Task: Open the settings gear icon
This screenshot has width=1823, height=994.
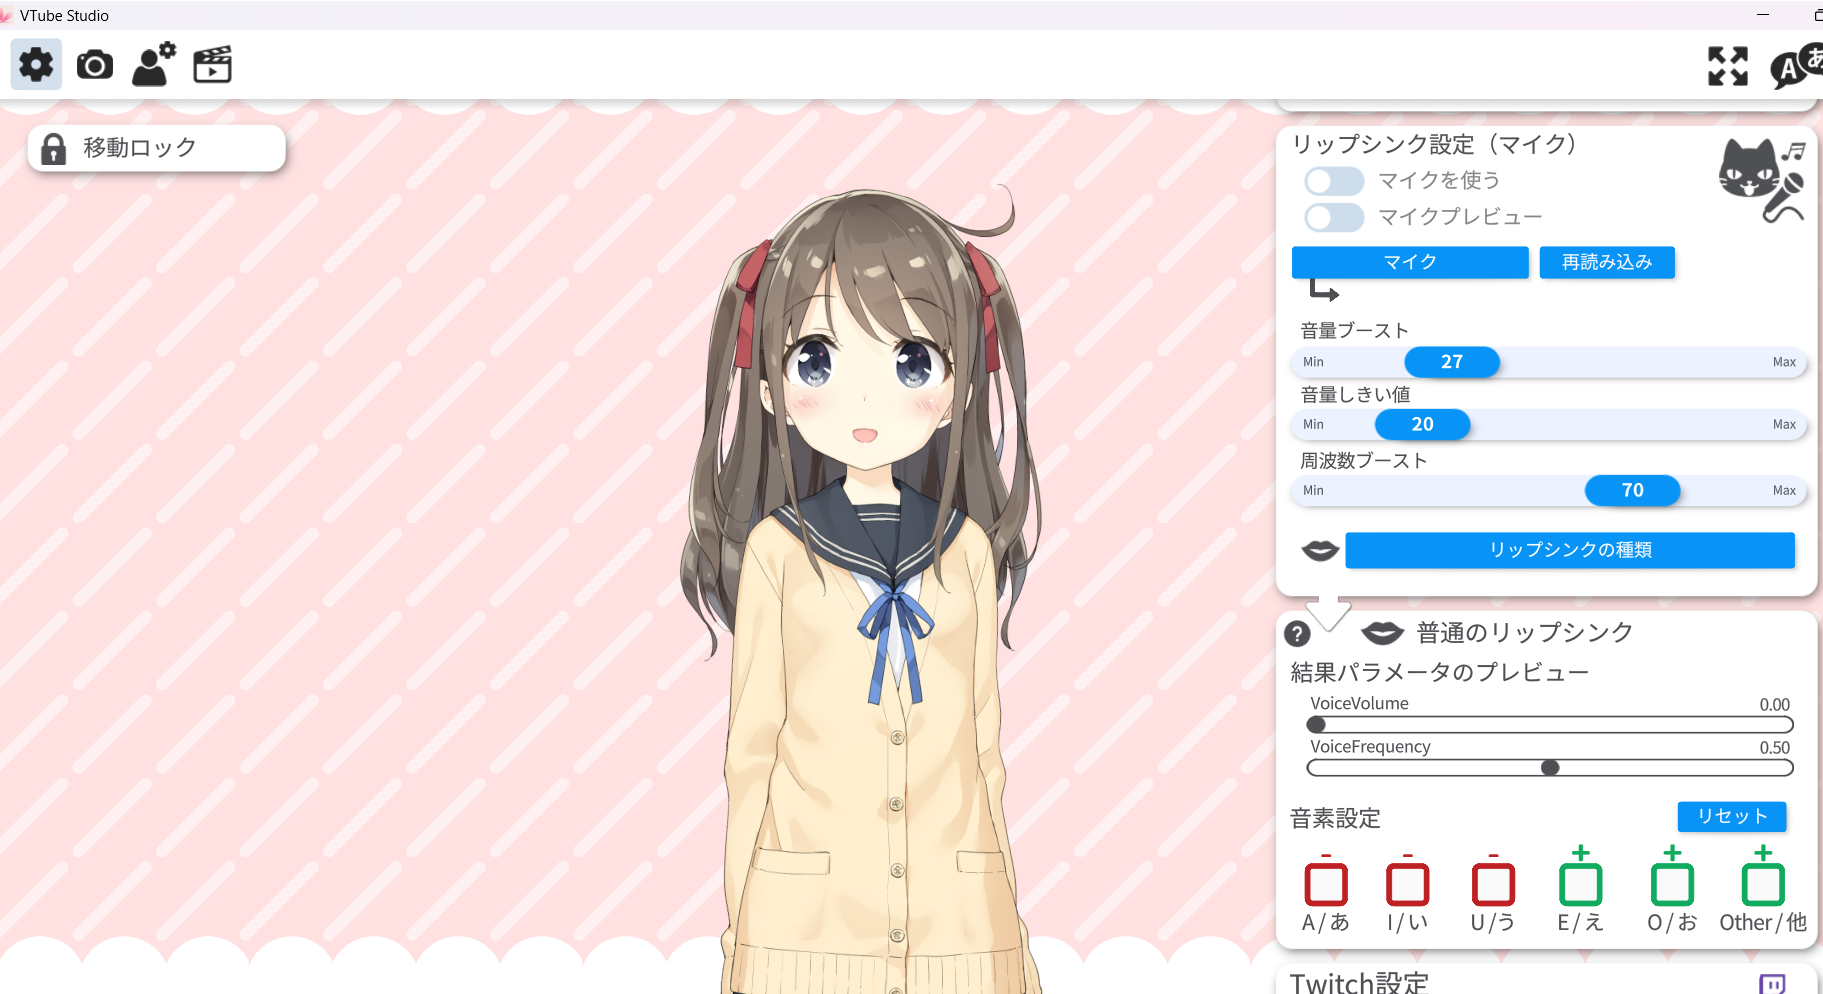Action: (36, 65)
